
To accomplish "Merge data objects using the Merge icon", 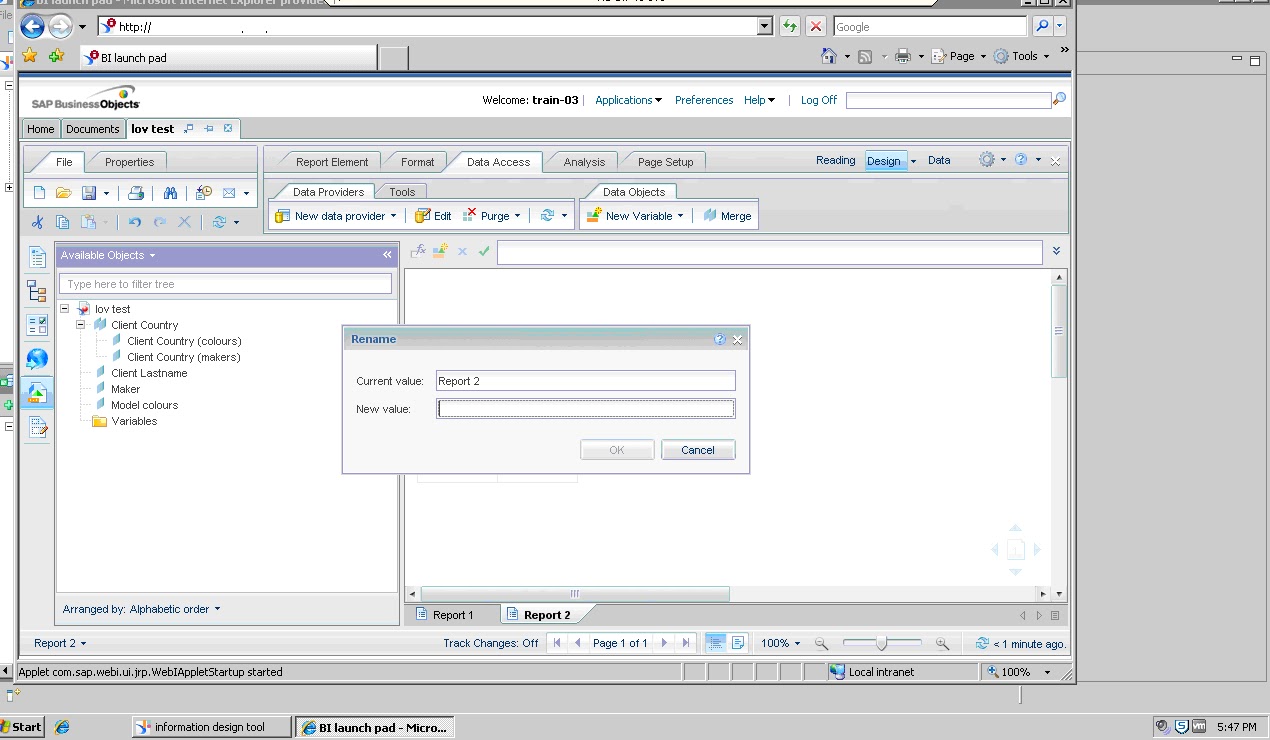I will coord(727,215).
